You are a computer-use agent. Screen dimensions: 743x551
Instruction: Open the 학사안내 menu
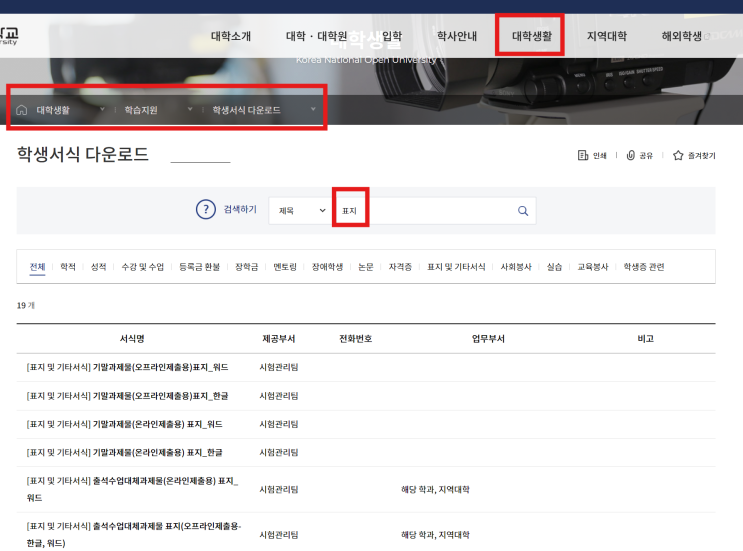click(x=457, y=36)
